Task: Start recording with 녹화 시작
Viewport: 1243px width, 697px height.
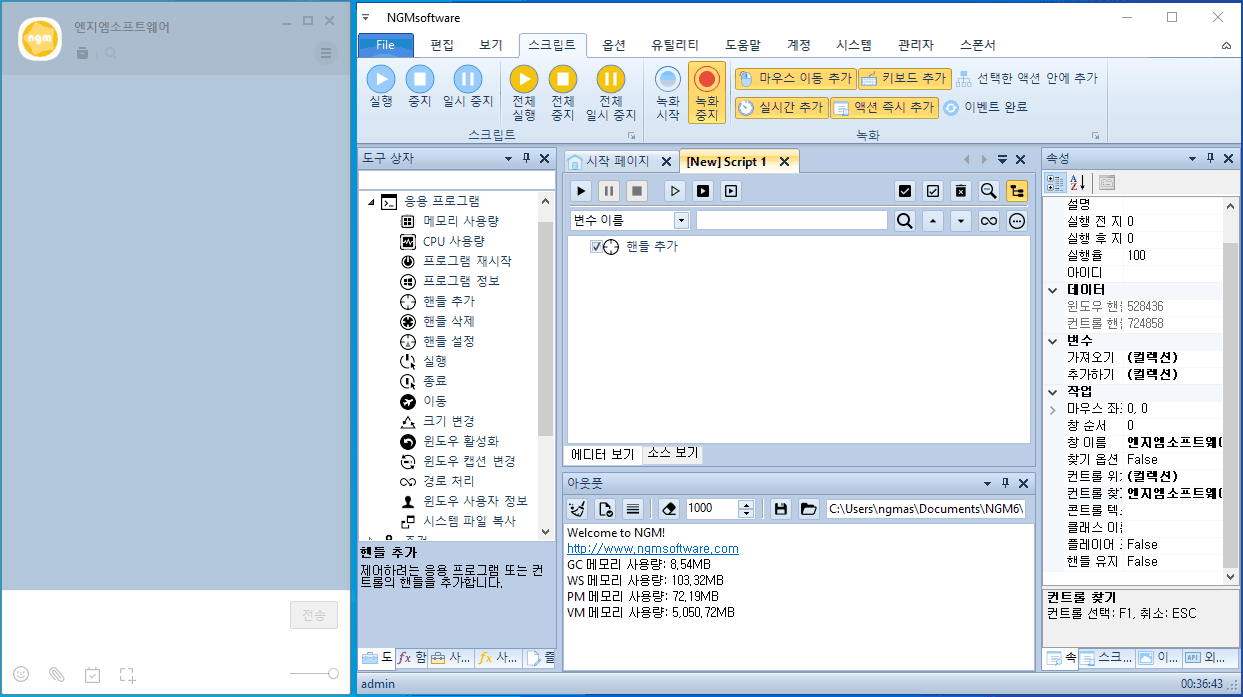Action: [x=668, y=93]
